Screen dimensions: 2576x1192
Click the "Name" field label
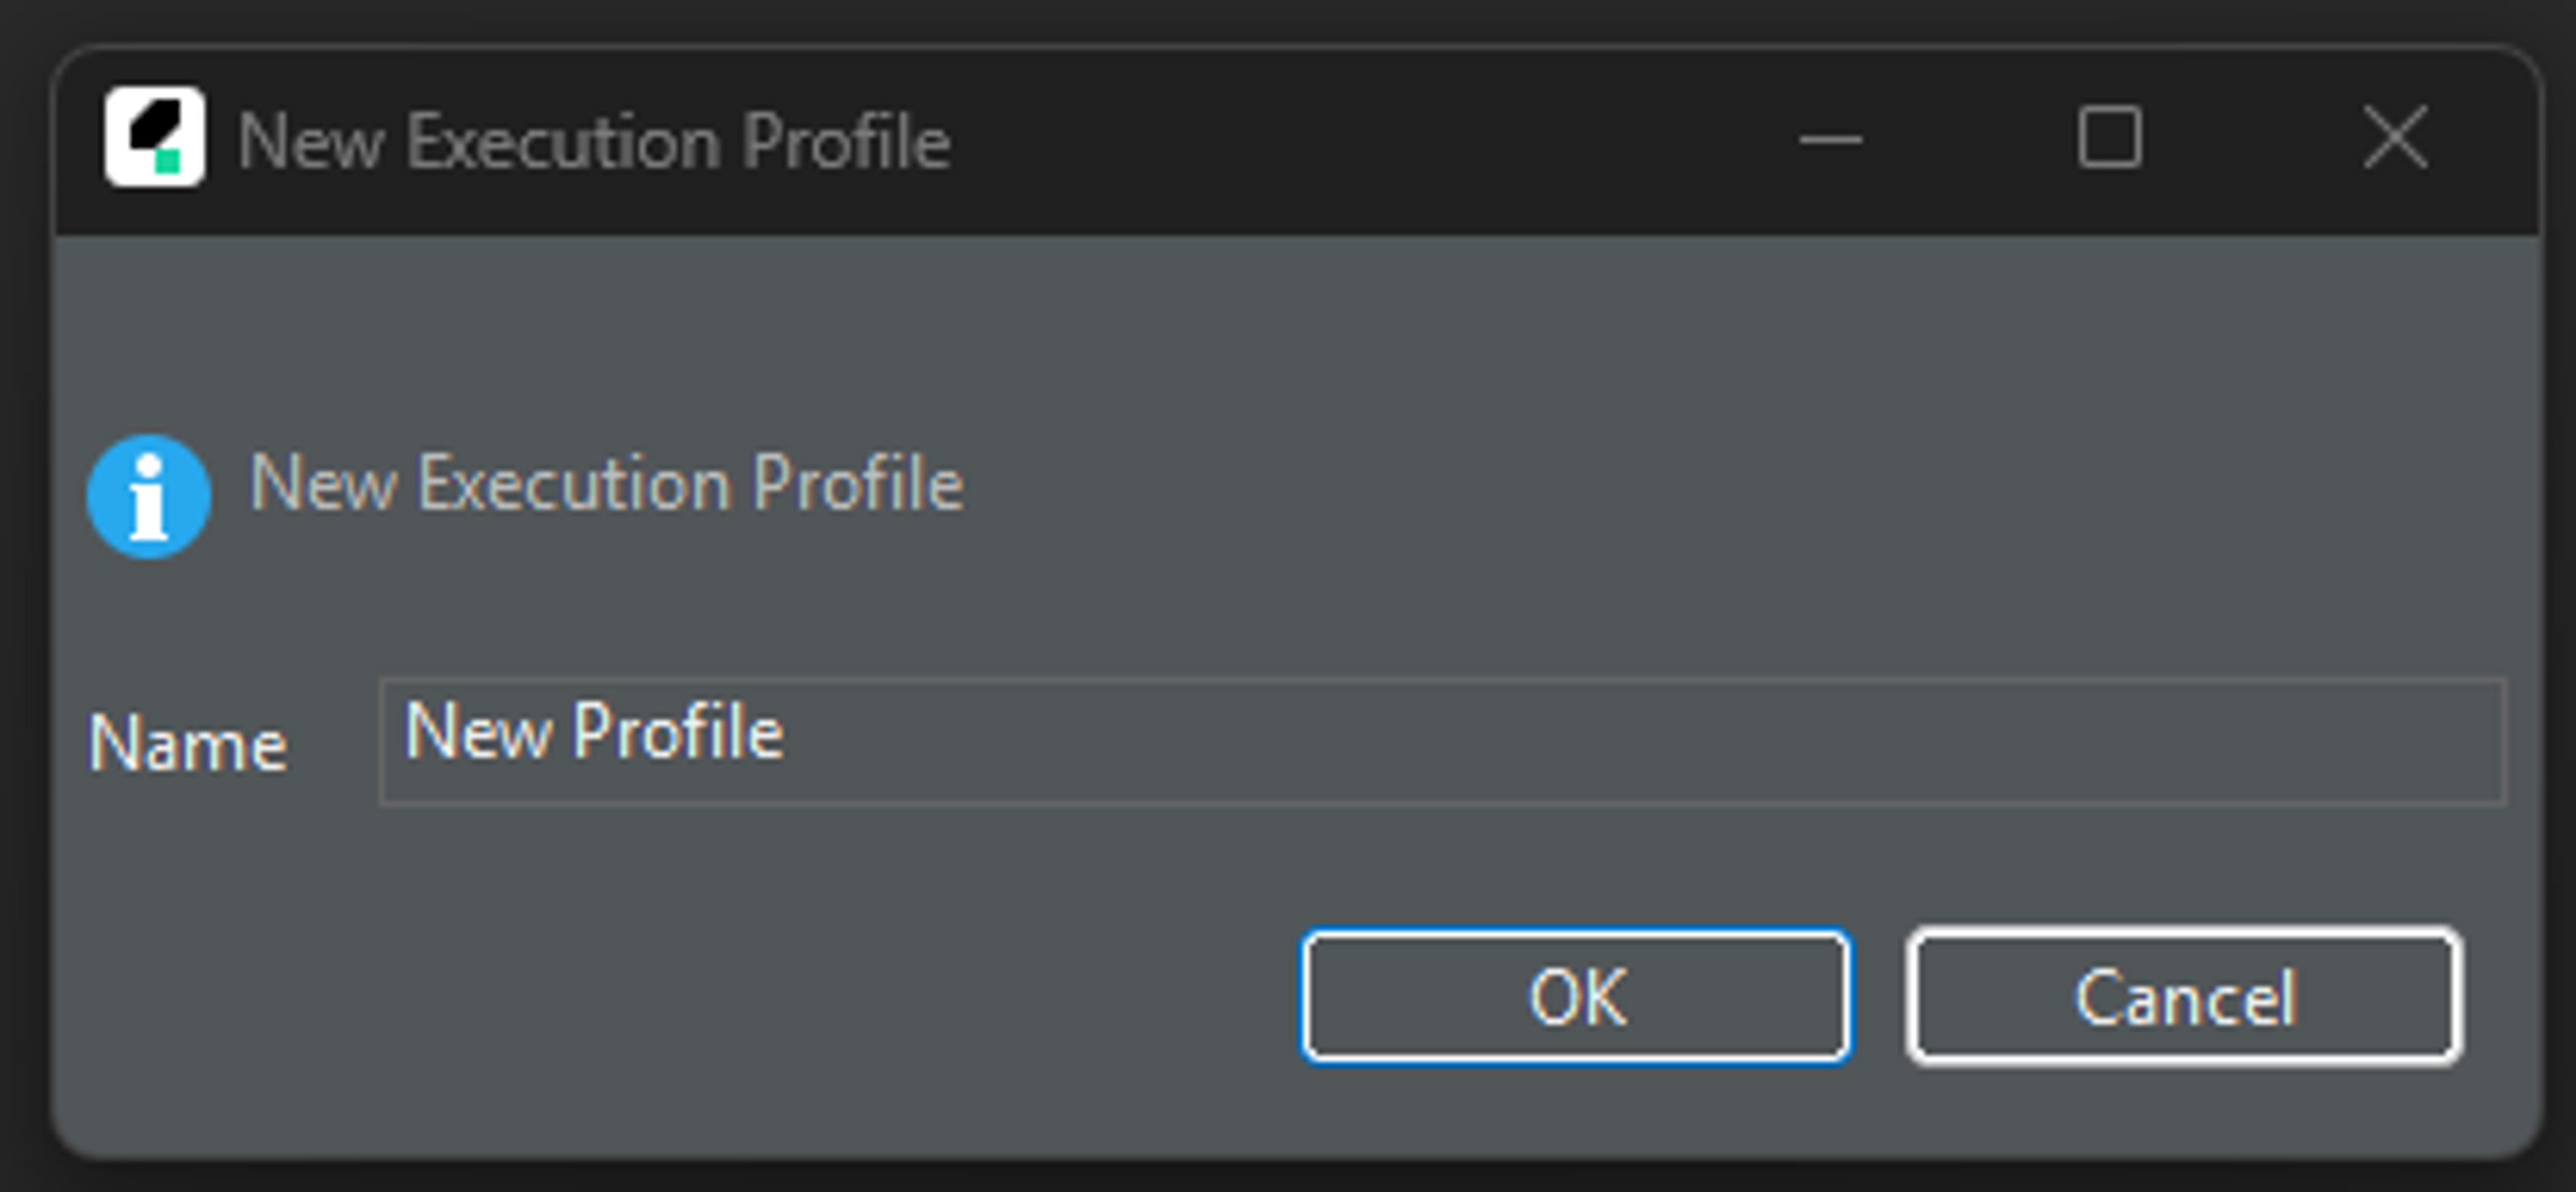pos(188,744)
